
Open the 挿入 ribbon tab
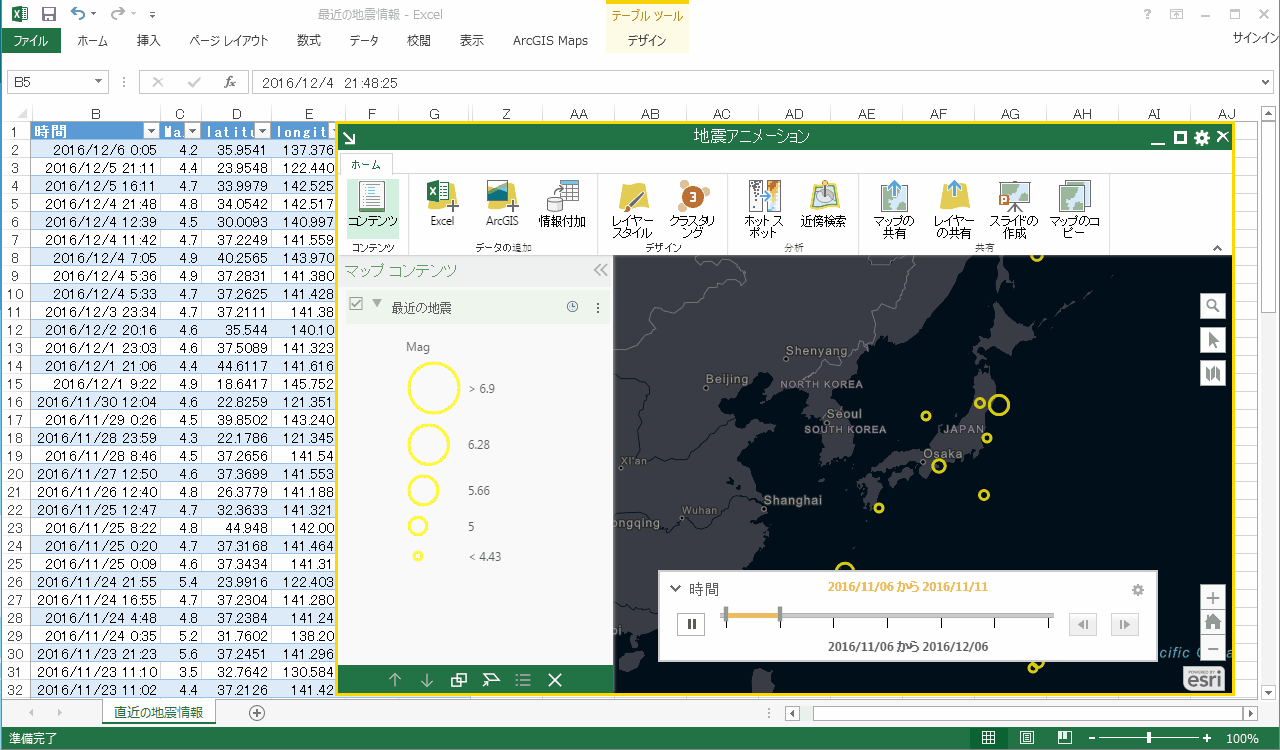pyautogui.click(x=148, y=41)
